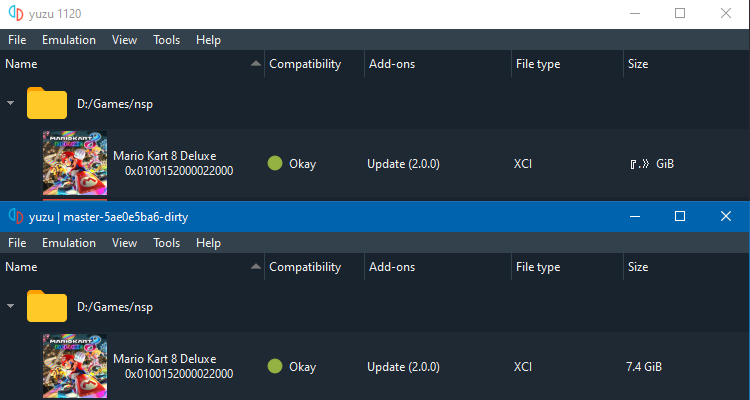Maximize the yuzu master-5ae0e5ba6-dirty window
Screen dimensions: 750x400
tap(680, 216)
